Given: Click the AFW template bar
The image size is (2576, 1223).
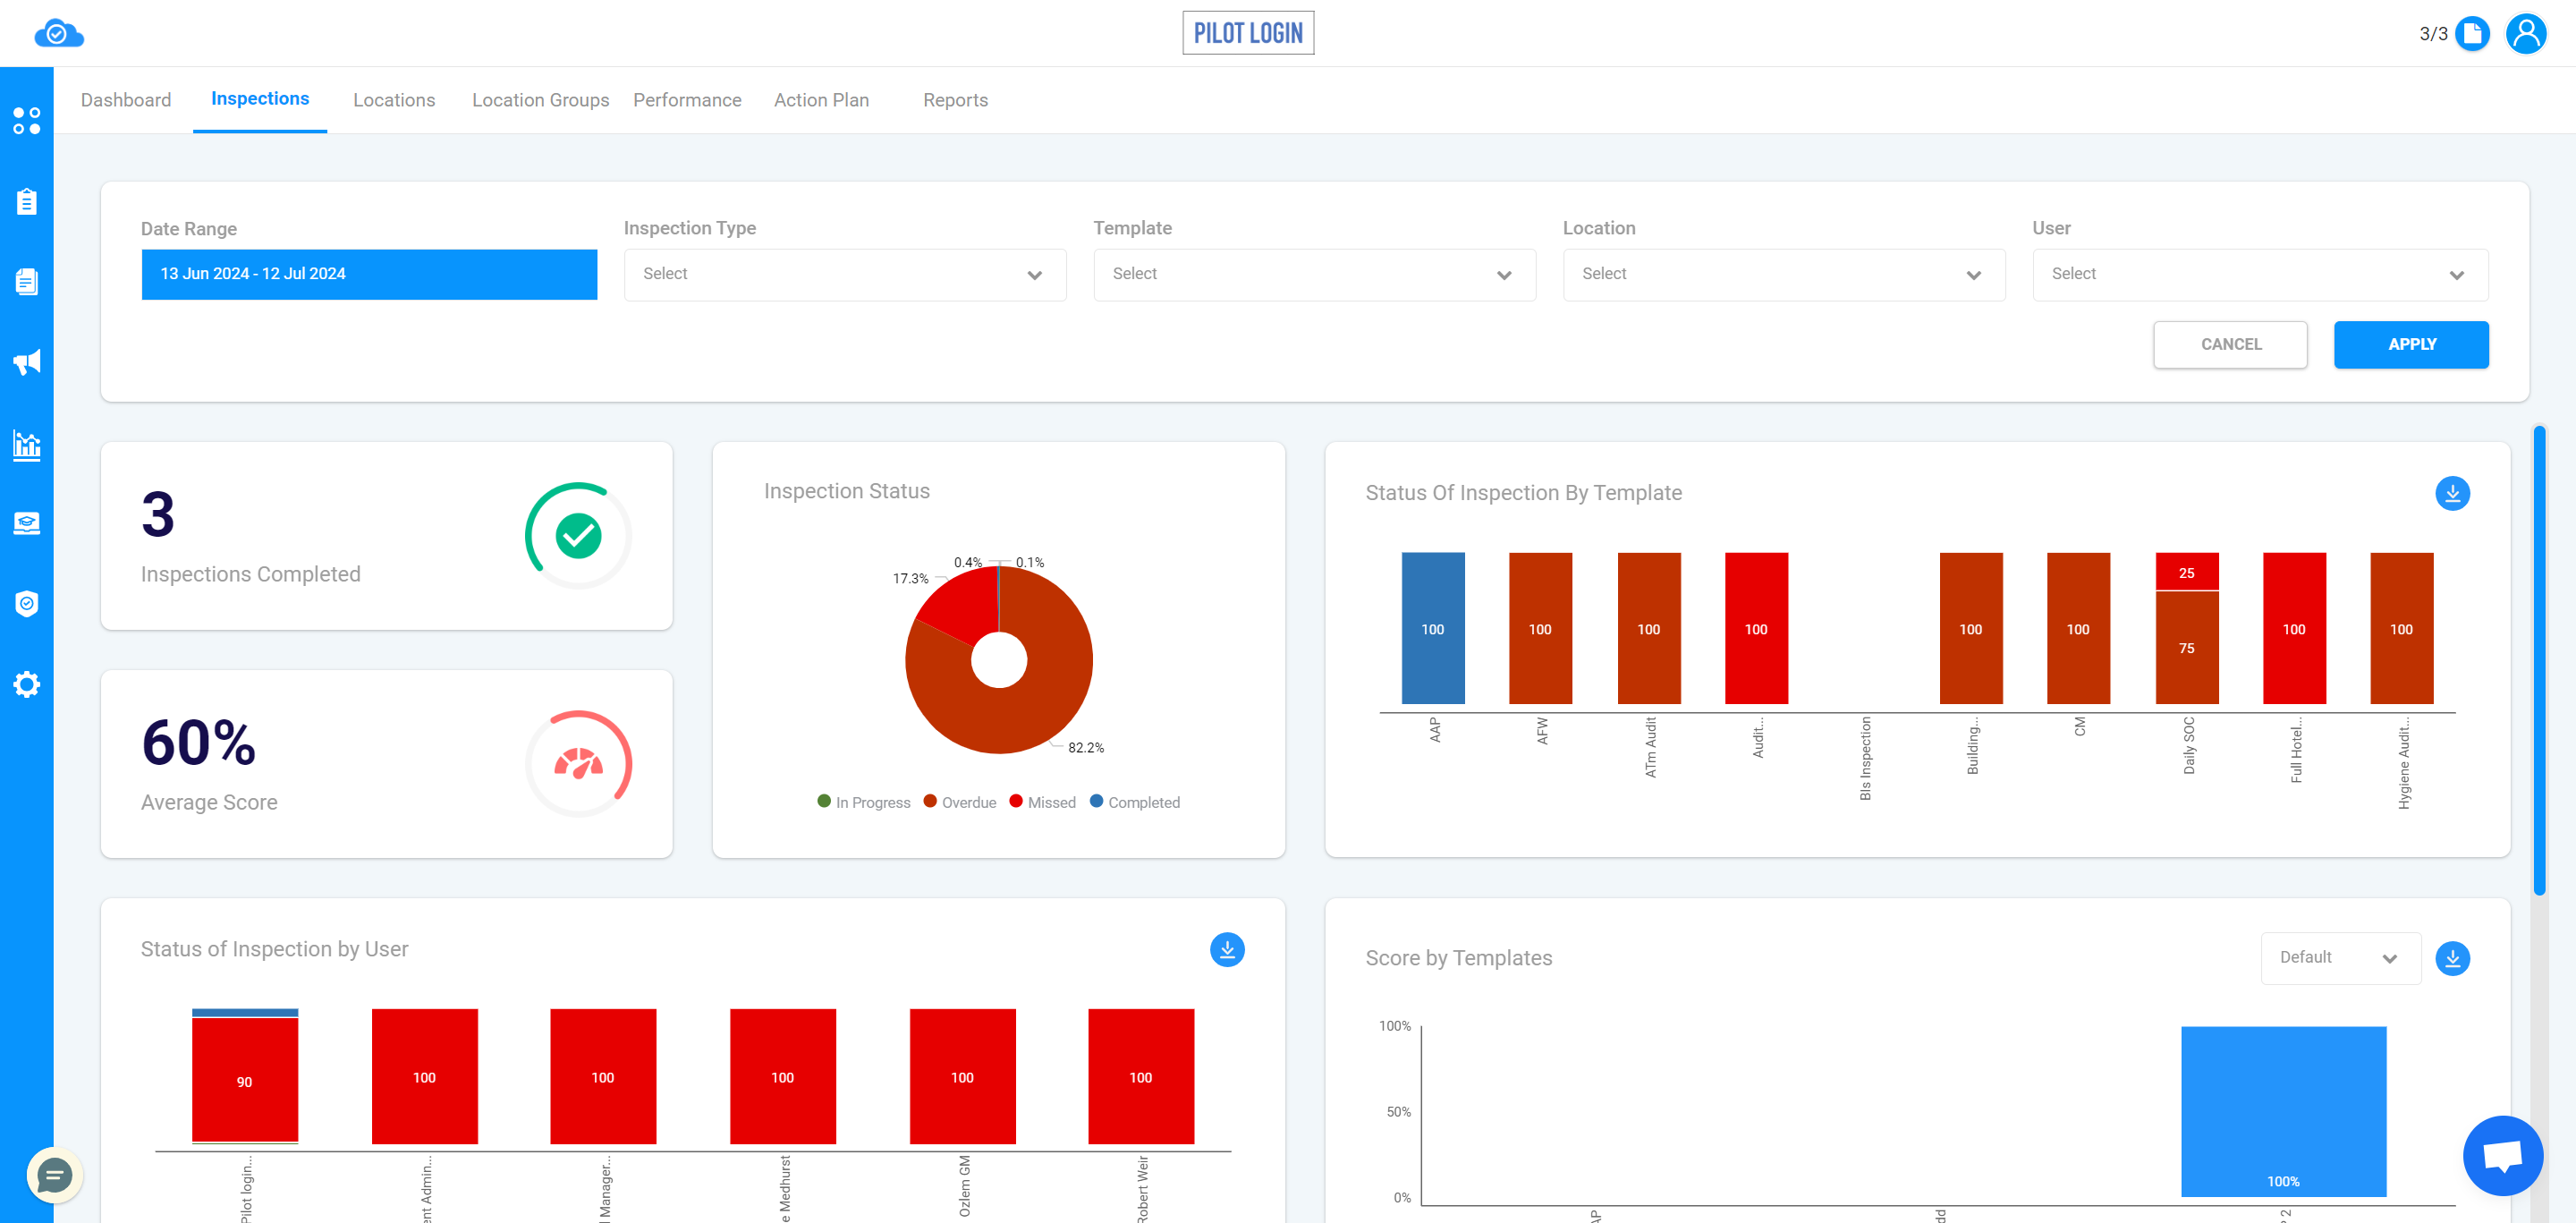Looking at the screenshot, I should [x=1540, y=628].
